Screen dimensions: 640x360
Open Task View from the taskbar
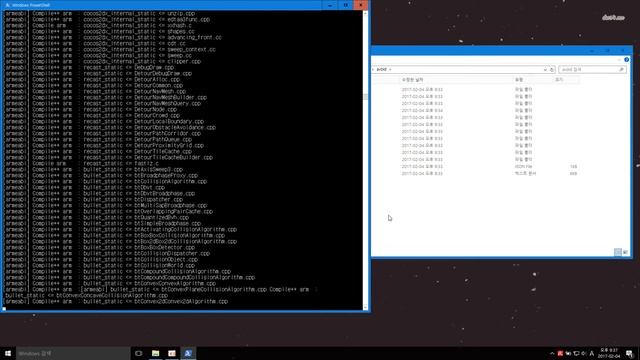(139, 353)
